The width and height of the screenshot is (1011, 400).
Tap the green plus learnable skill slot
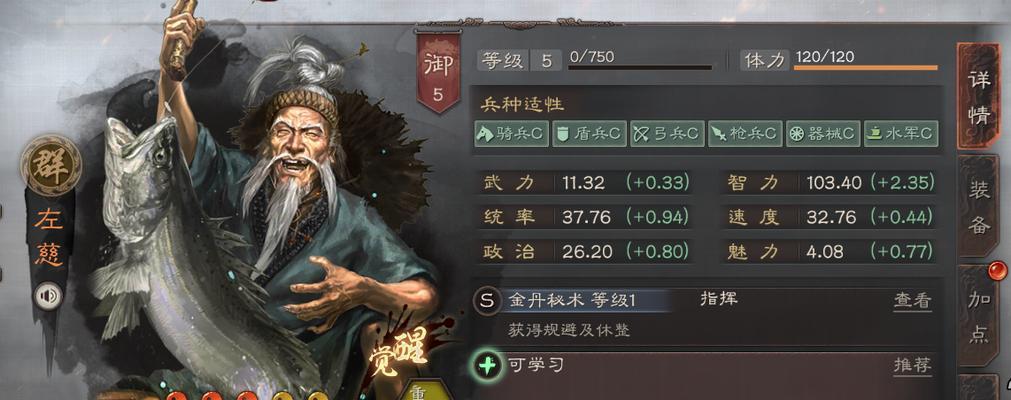point(487,366)
